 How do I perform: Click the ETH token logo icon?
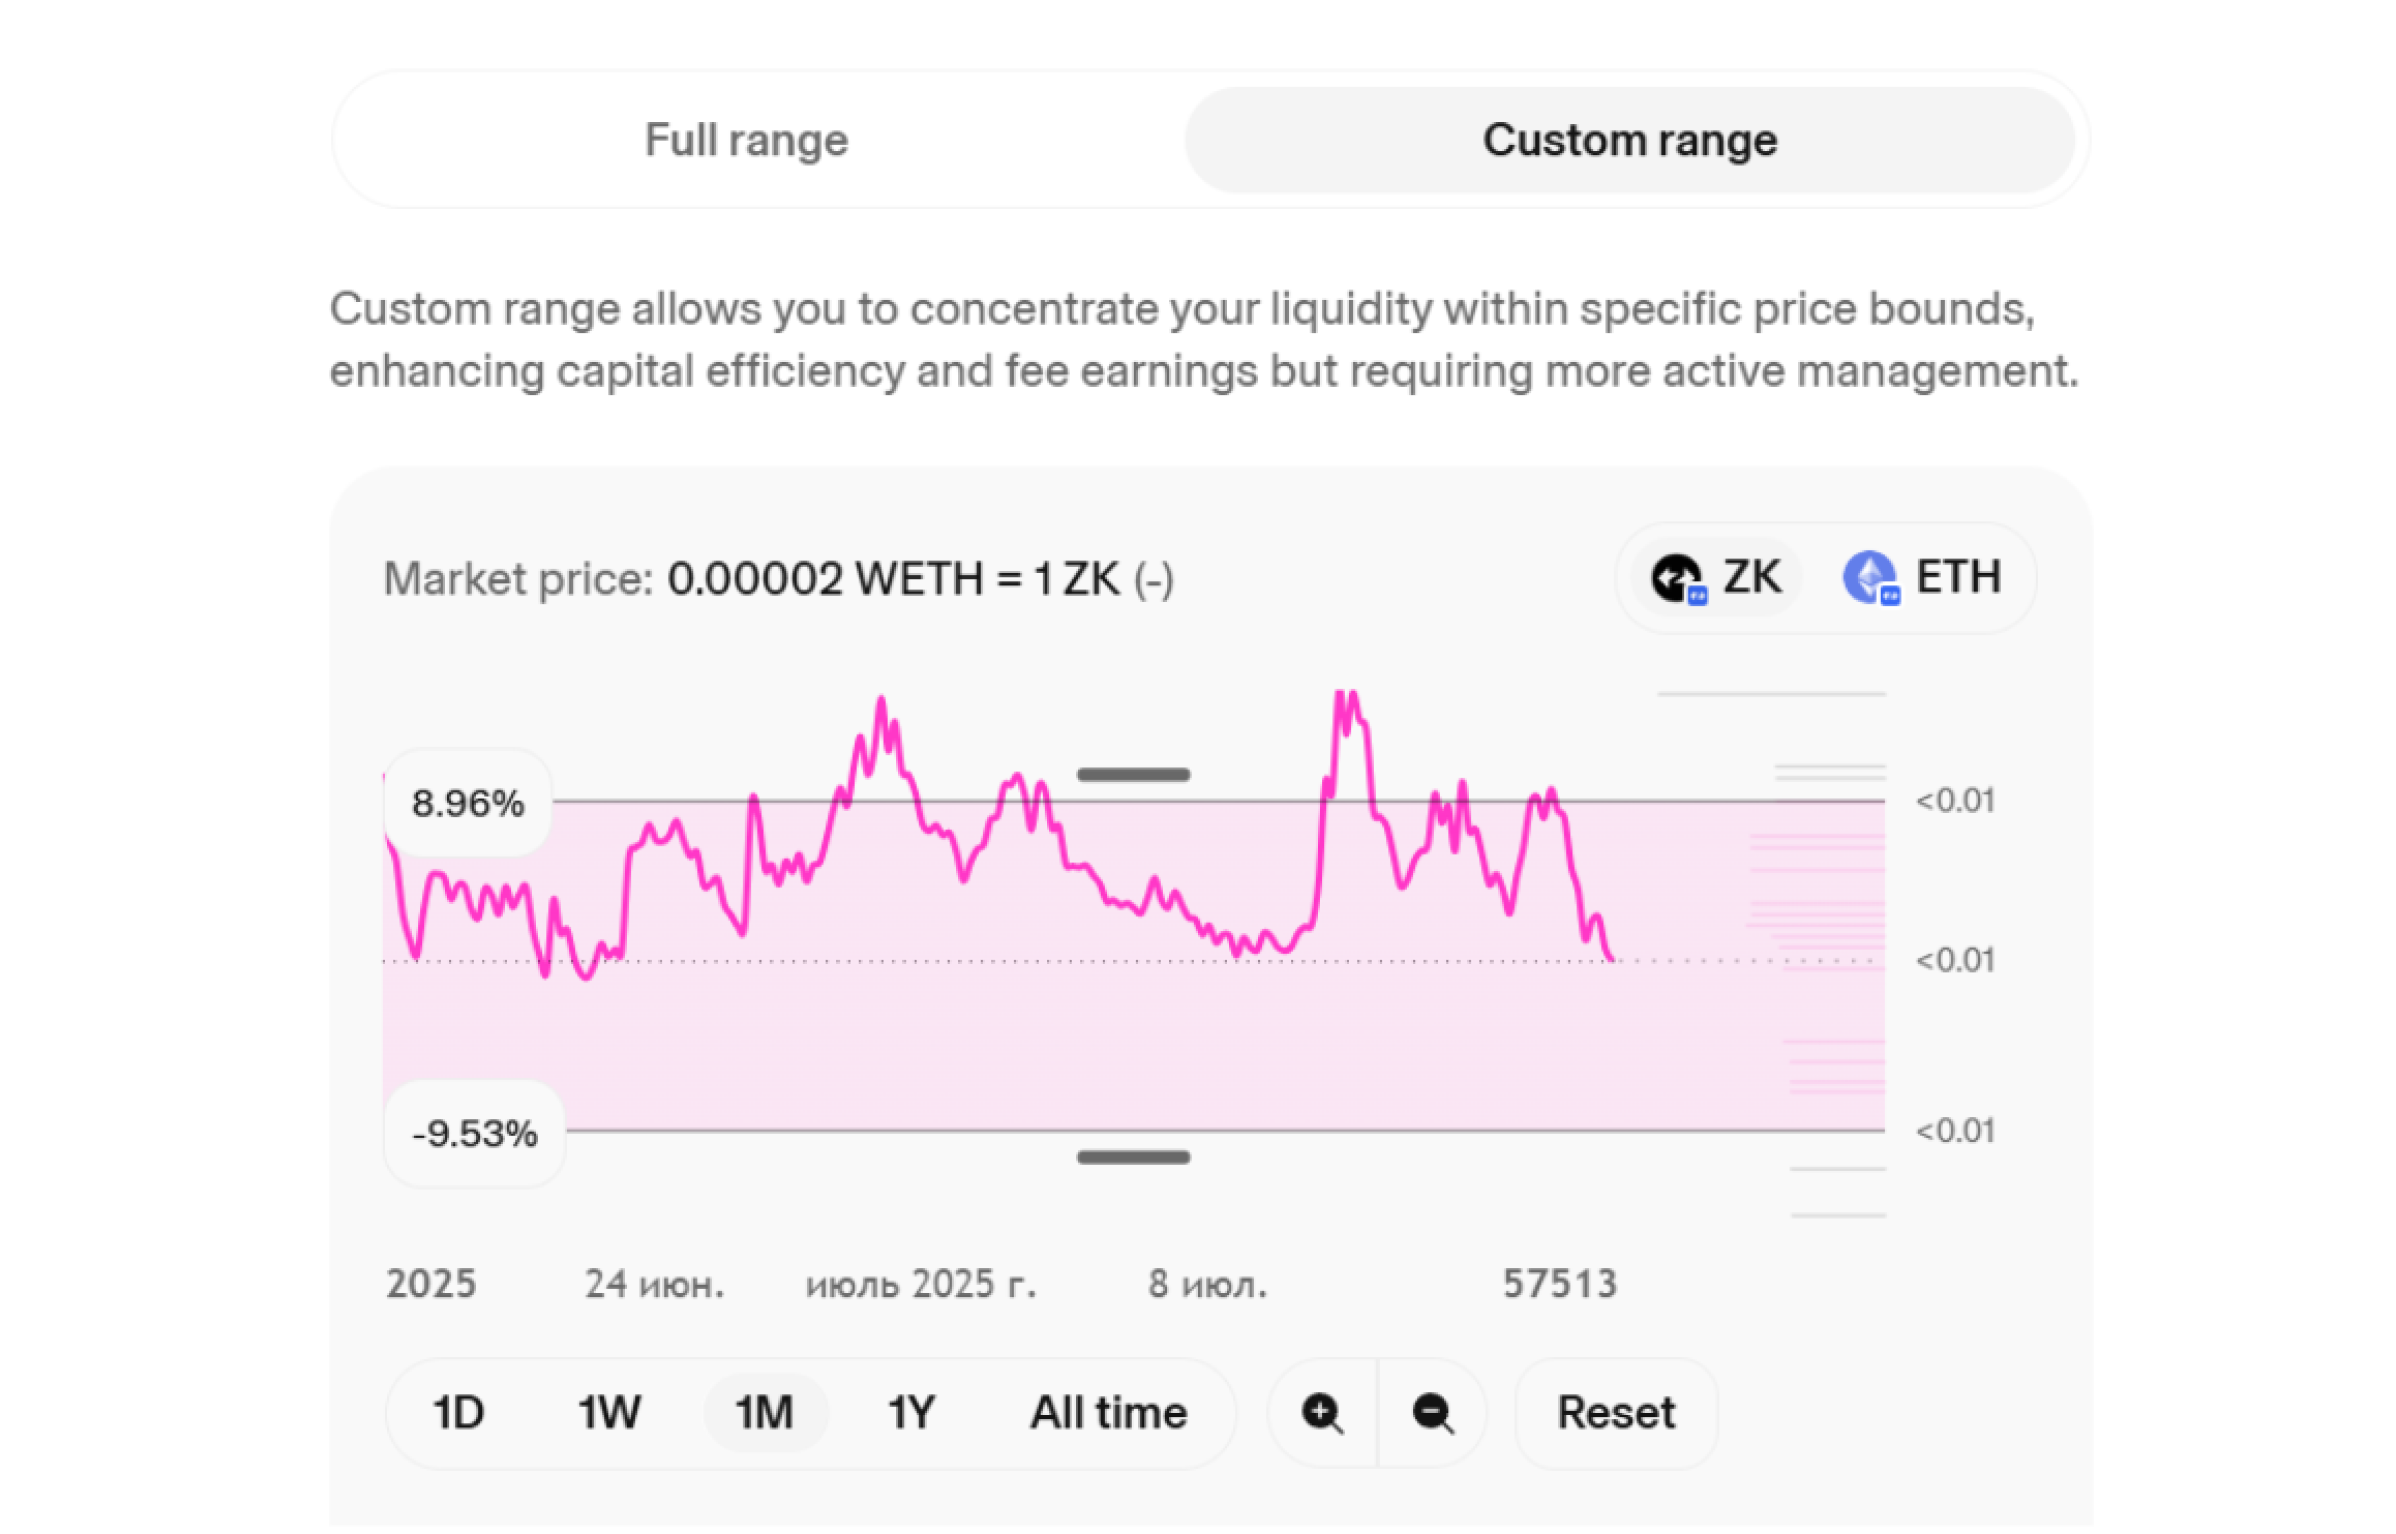coord(1869,578)
